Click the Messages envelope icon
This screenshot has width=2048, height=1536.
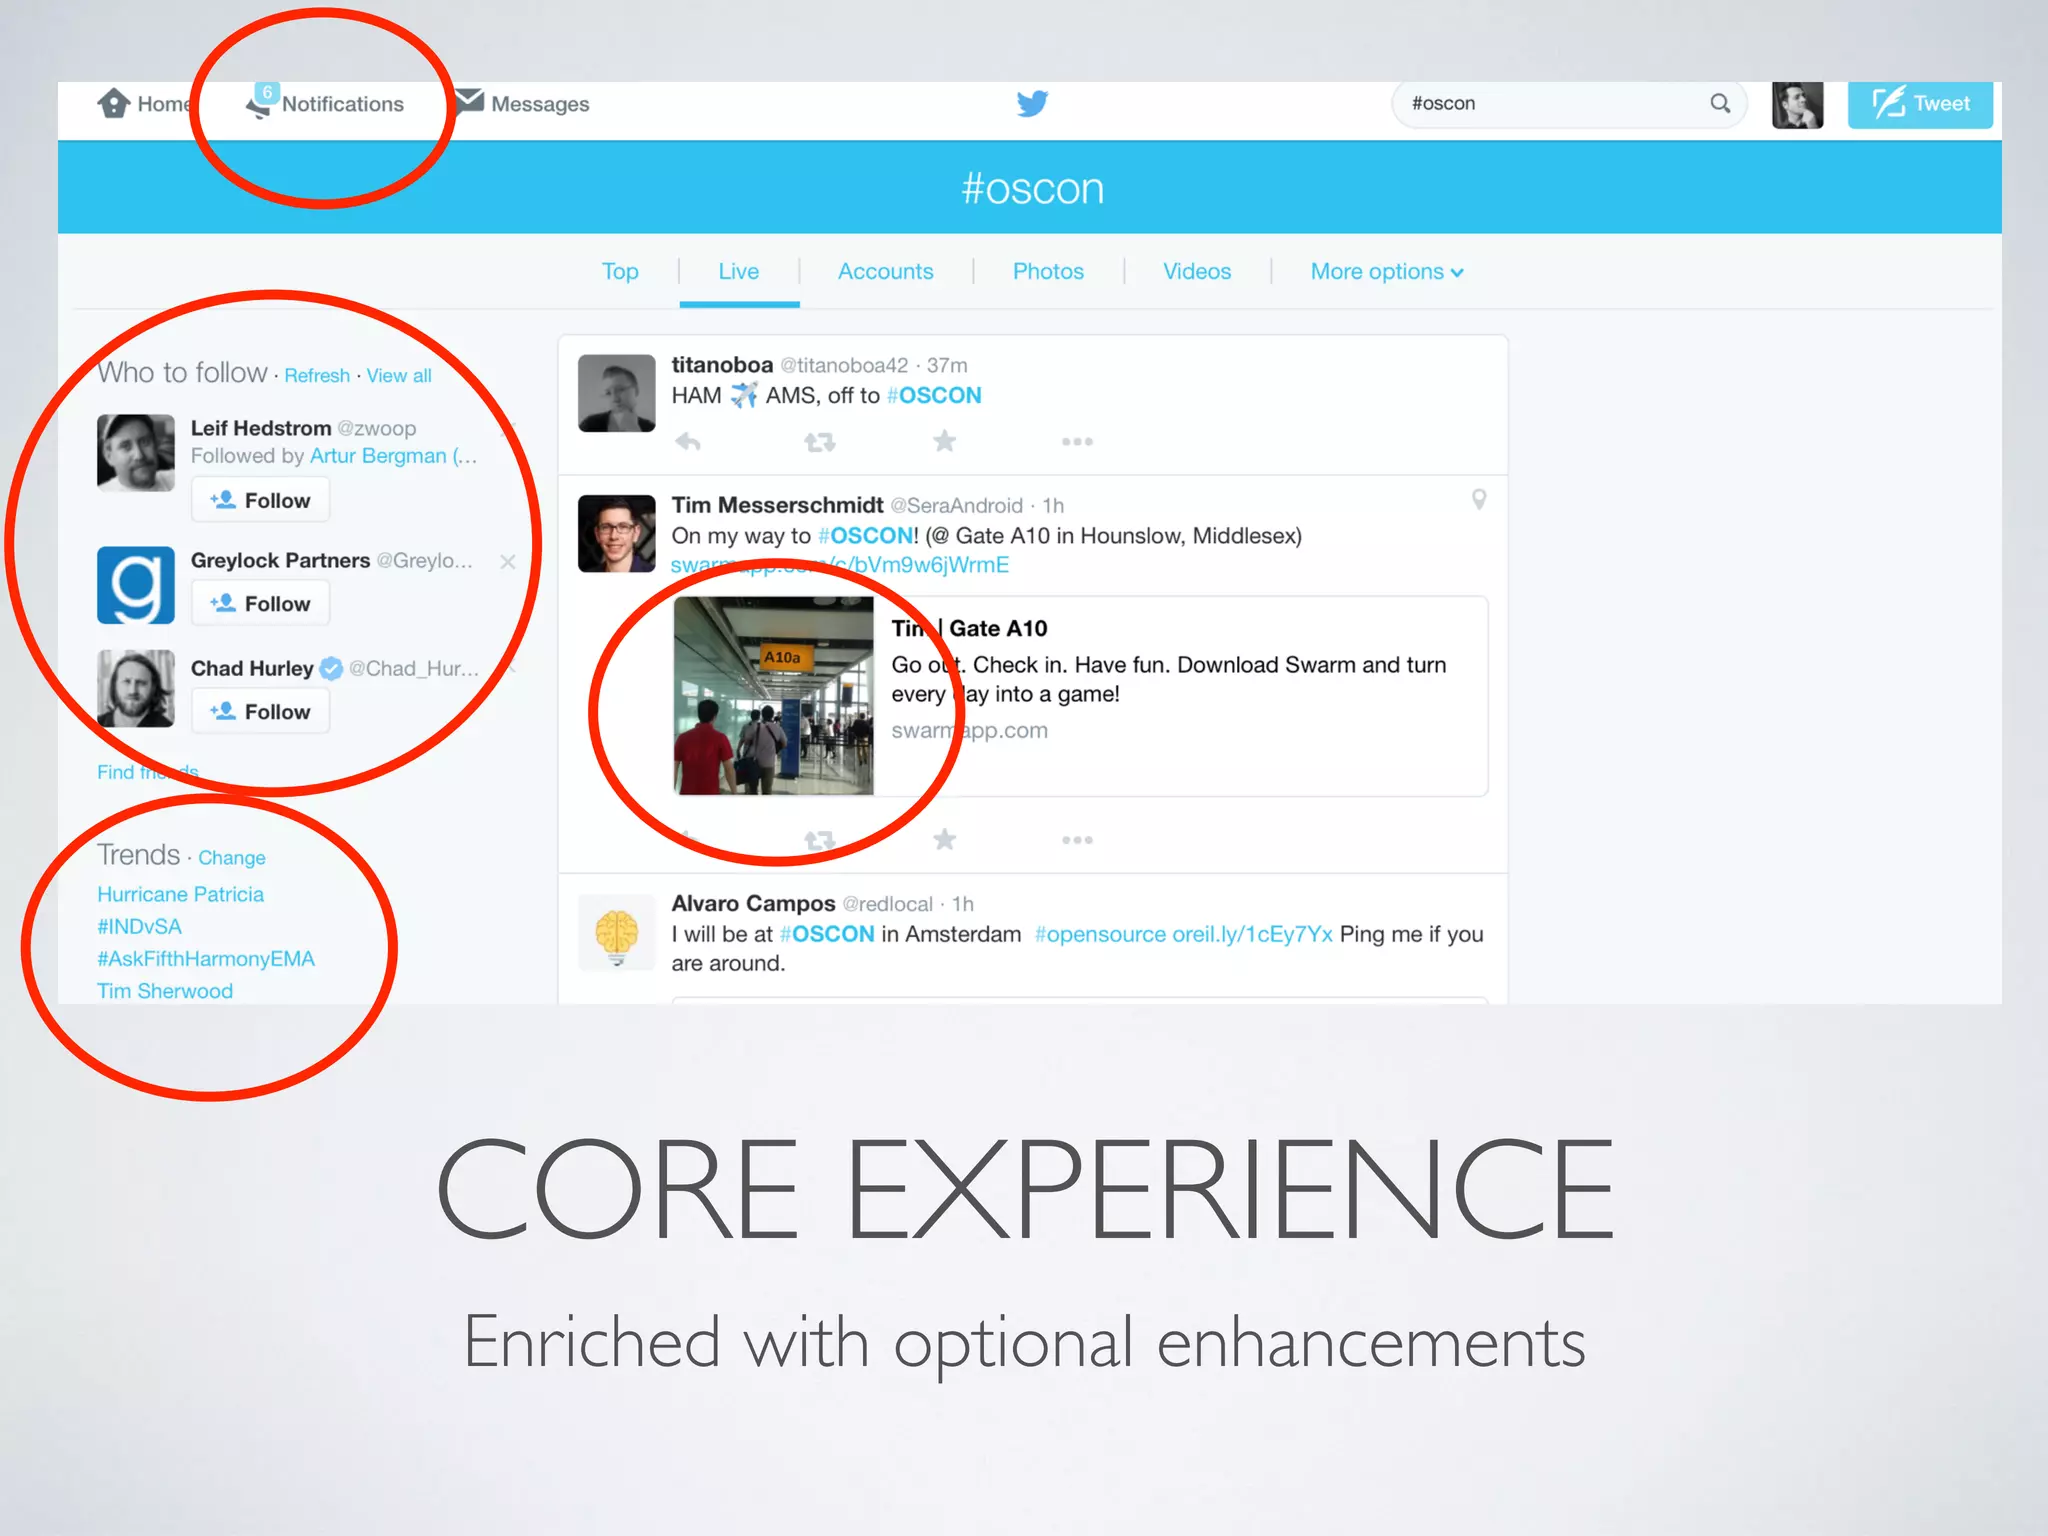point(470,100)
